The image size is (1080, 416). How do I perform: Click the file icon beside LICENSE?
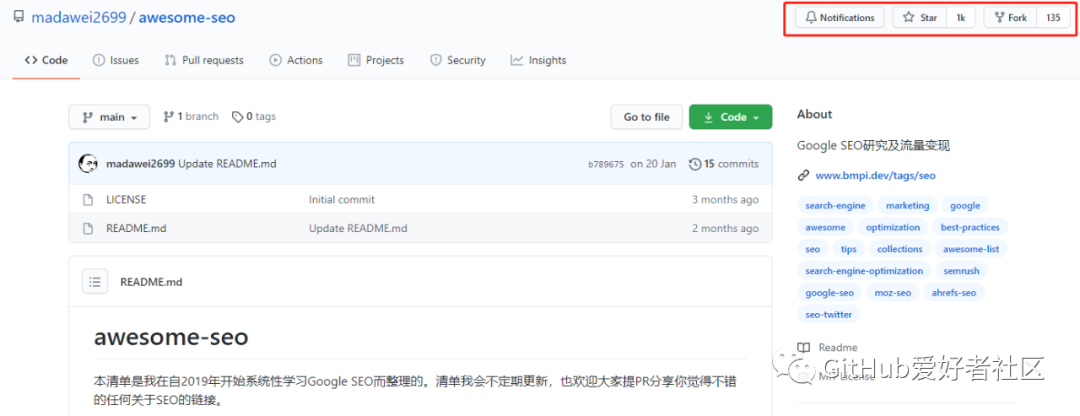coord(87,200)
